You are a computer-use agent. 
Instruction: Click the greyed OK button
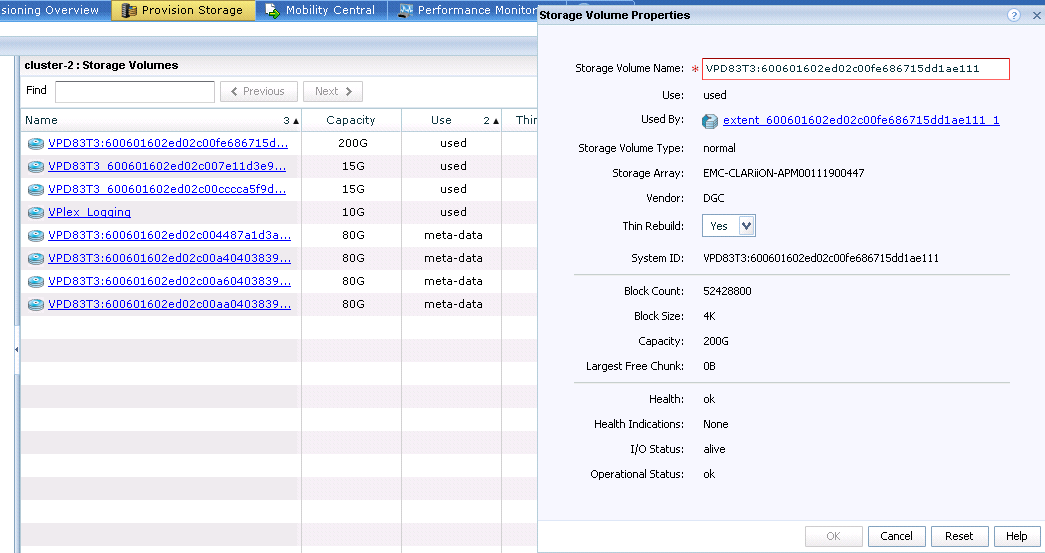click(x=834, y=536)
